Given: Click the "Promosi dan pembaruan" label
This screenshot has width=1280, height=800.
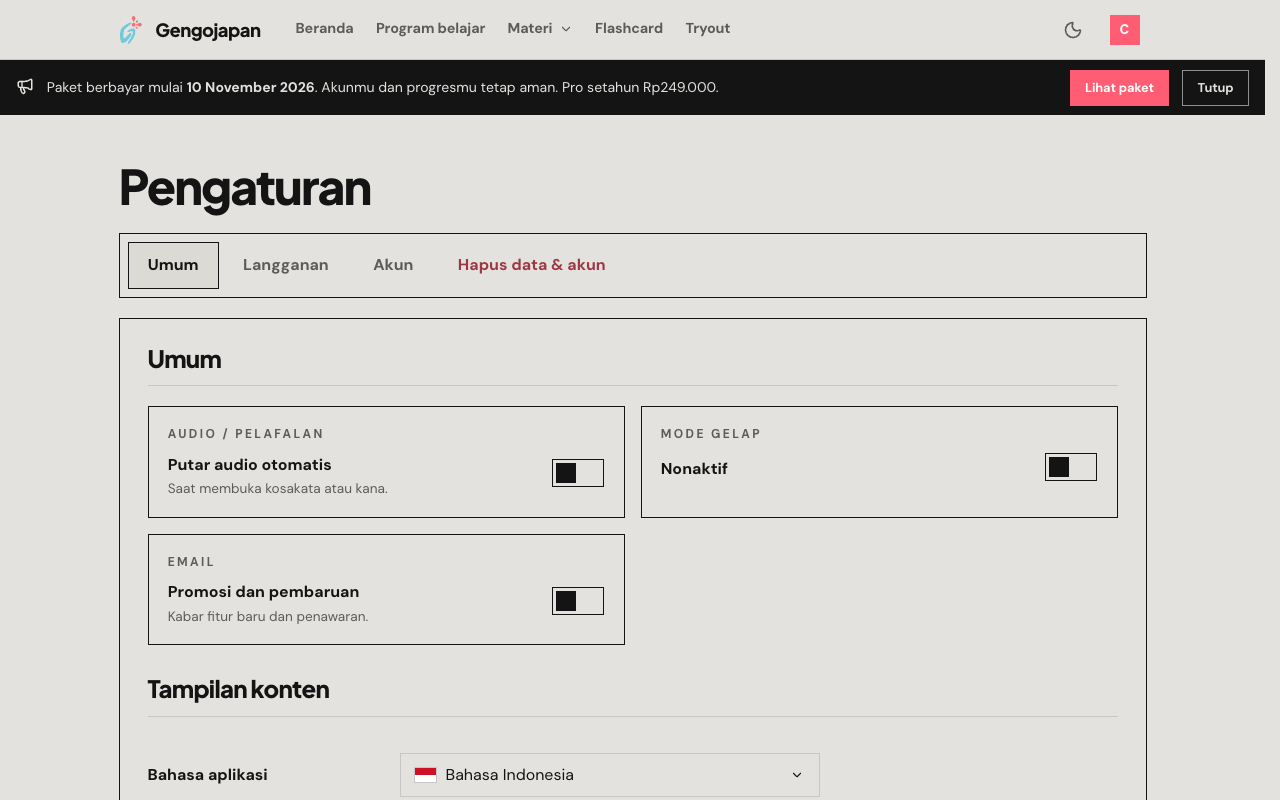Looking at the screenshot, I should pyautogui.click(x=264, y=592).
